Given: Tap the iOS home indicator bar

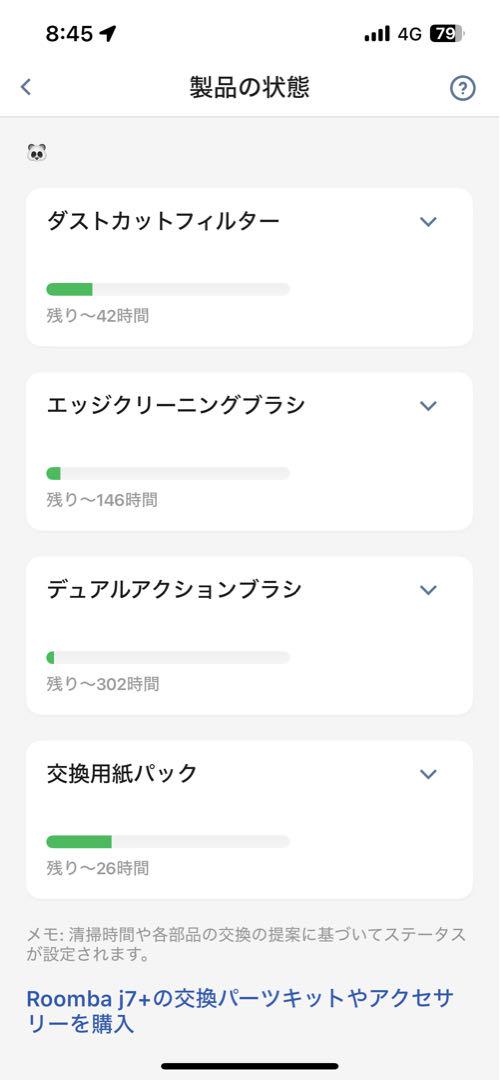Looking at the screenshot, I should pos(250,1066).
